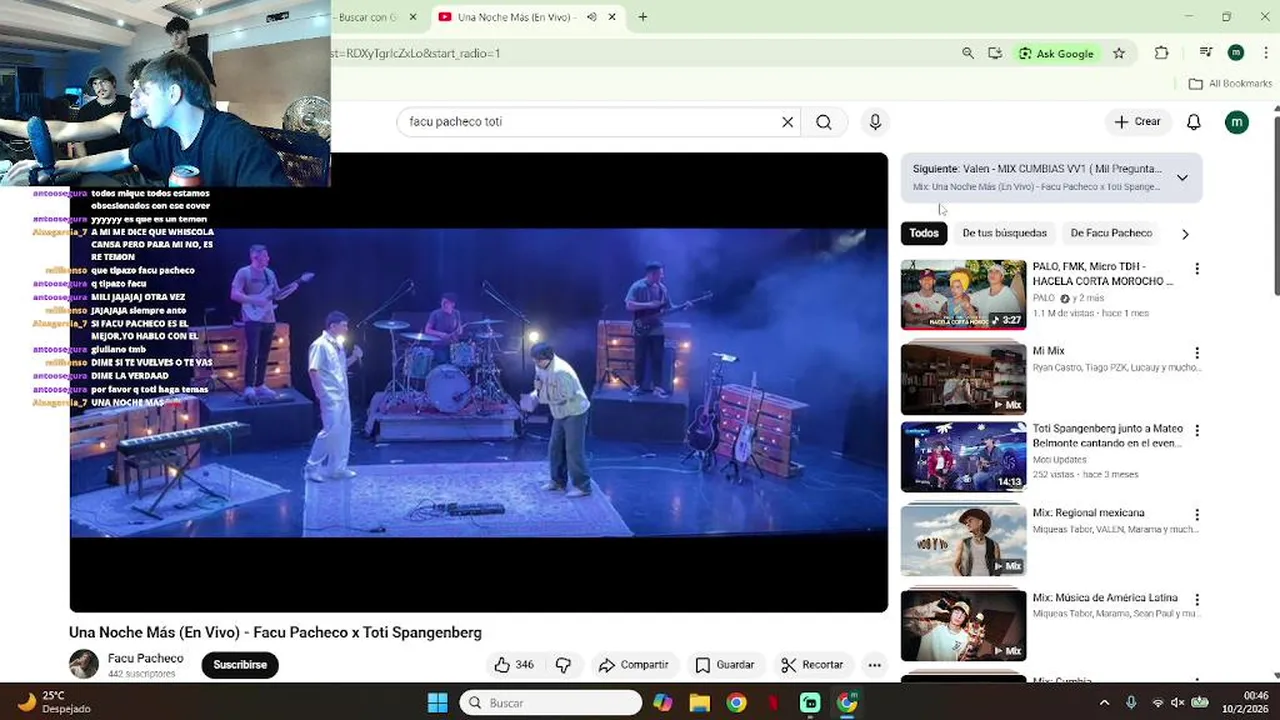The width and height of the screenshot is (1280, 720).
Task: Click the Mix: Música de América Latina thumbnail
Action: (963, 626)
